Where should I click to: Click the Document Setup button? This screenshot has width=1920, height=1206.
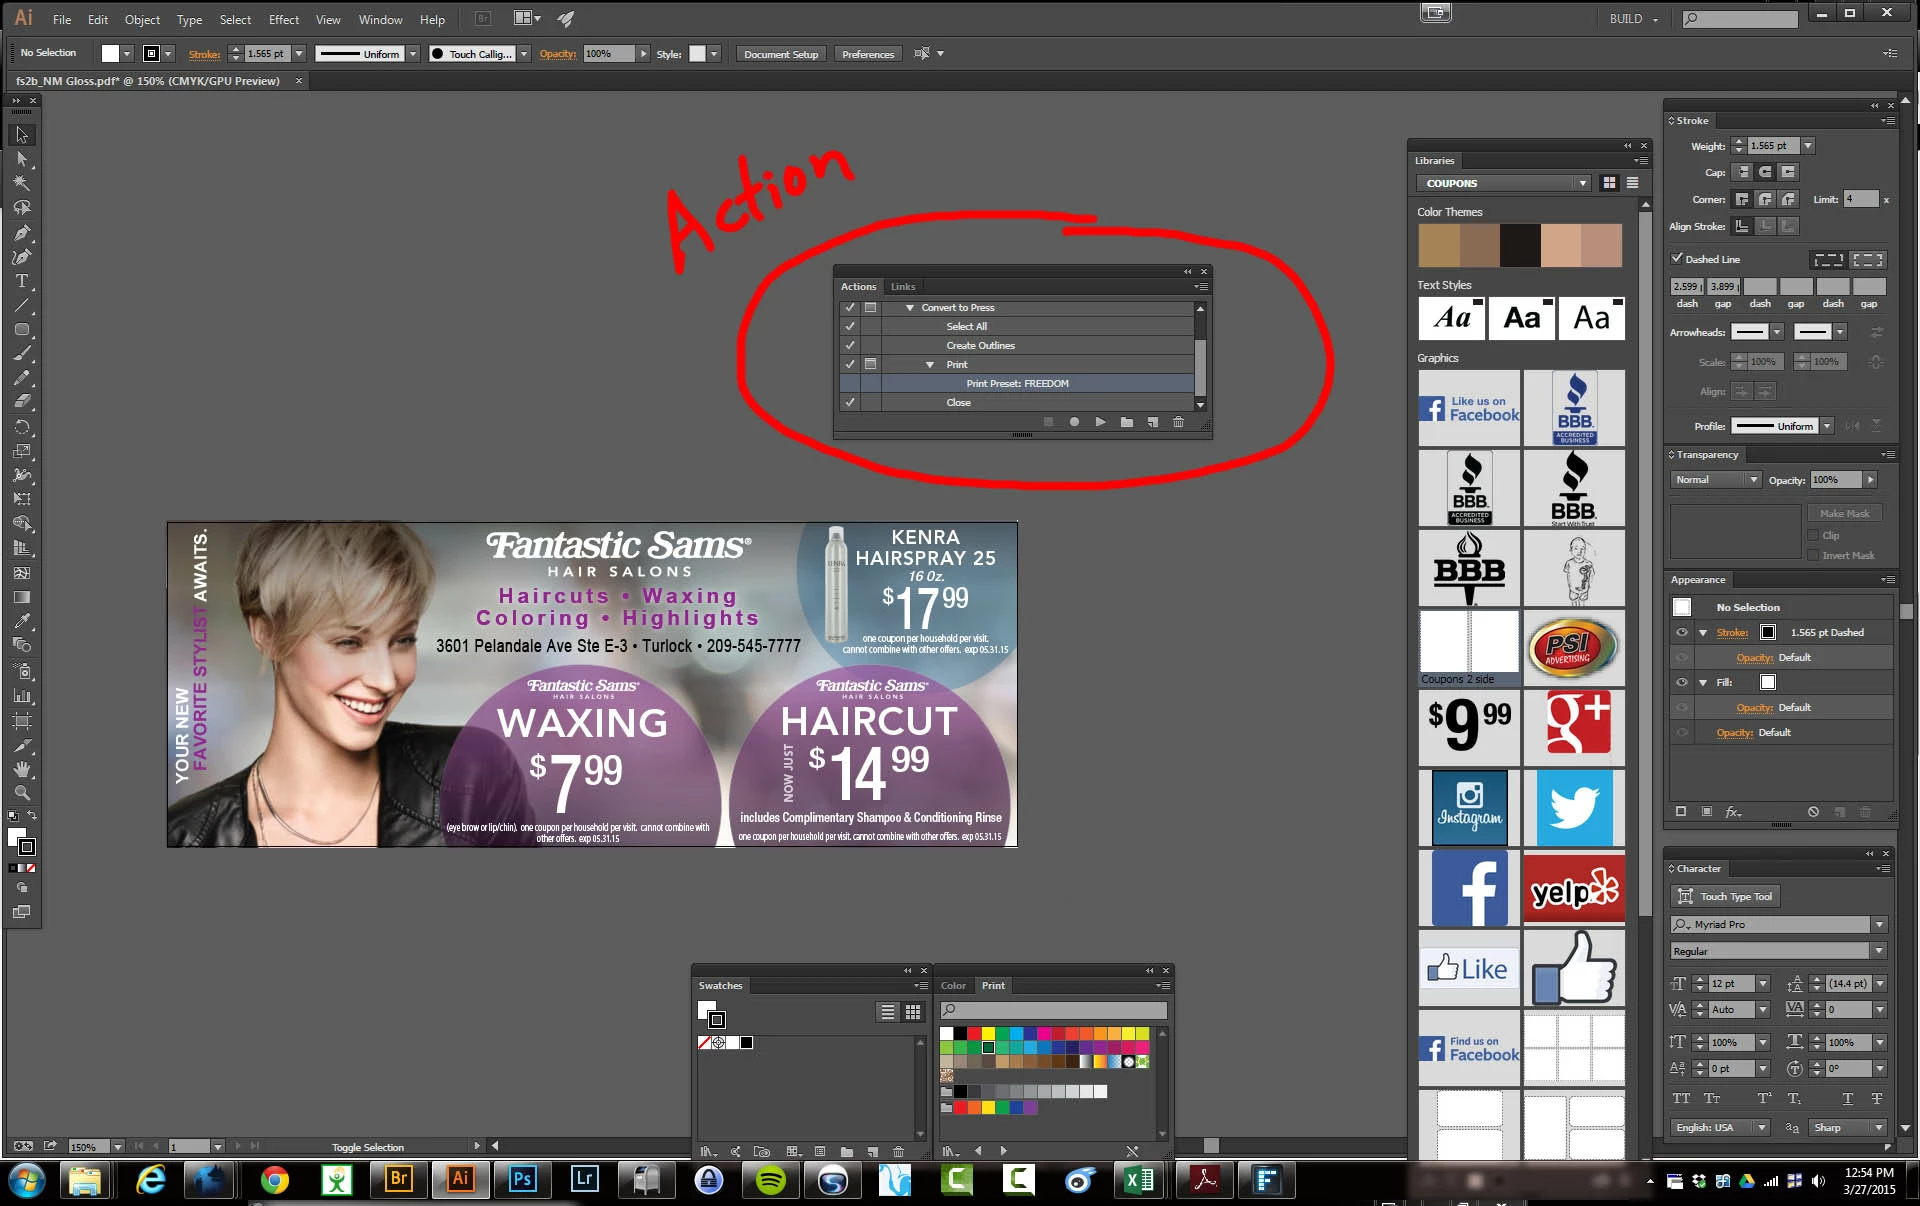[780, 54]
